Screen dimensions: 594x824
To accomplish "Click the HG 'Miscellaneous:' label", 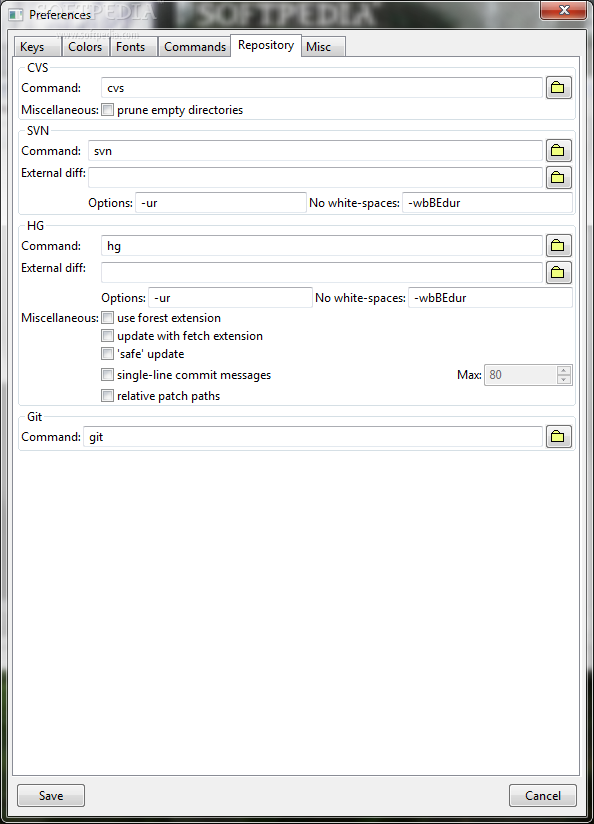I will point(60,318).
